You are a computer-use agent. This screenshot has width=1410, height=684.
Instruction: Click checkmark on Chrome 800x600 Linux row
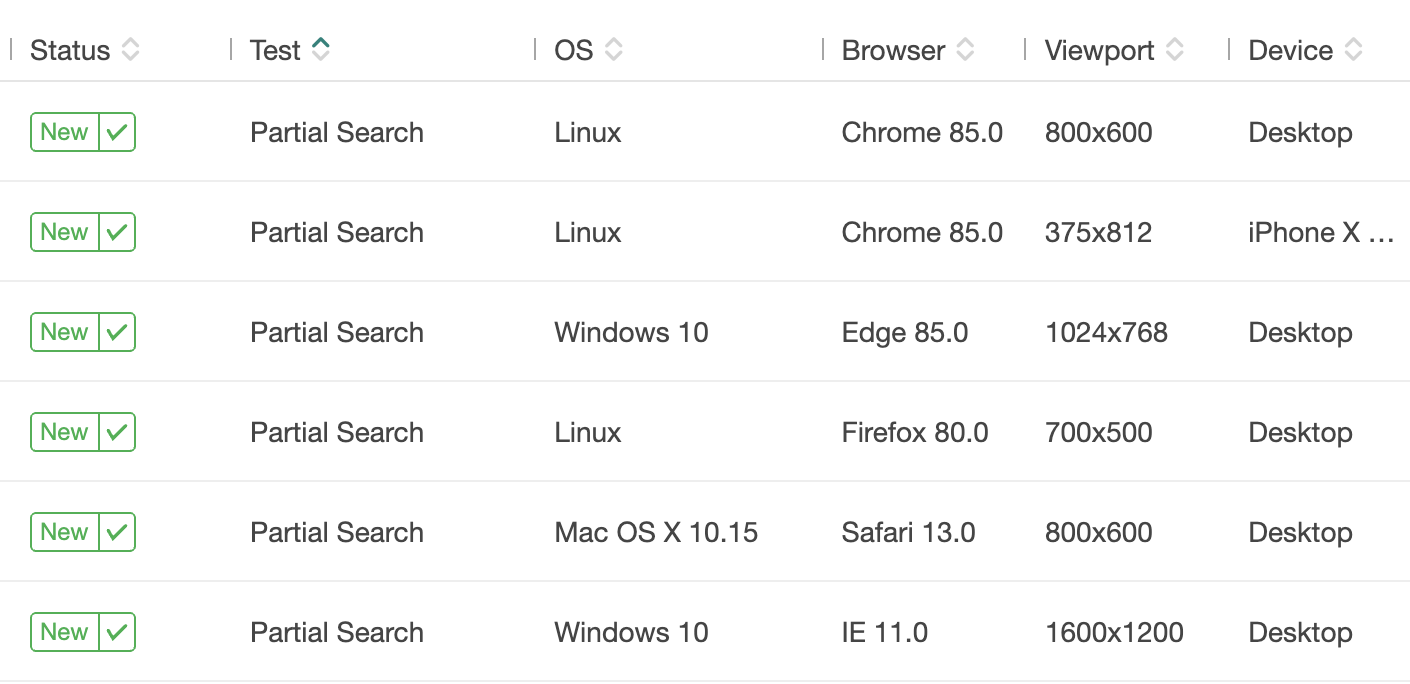point(117,132)
